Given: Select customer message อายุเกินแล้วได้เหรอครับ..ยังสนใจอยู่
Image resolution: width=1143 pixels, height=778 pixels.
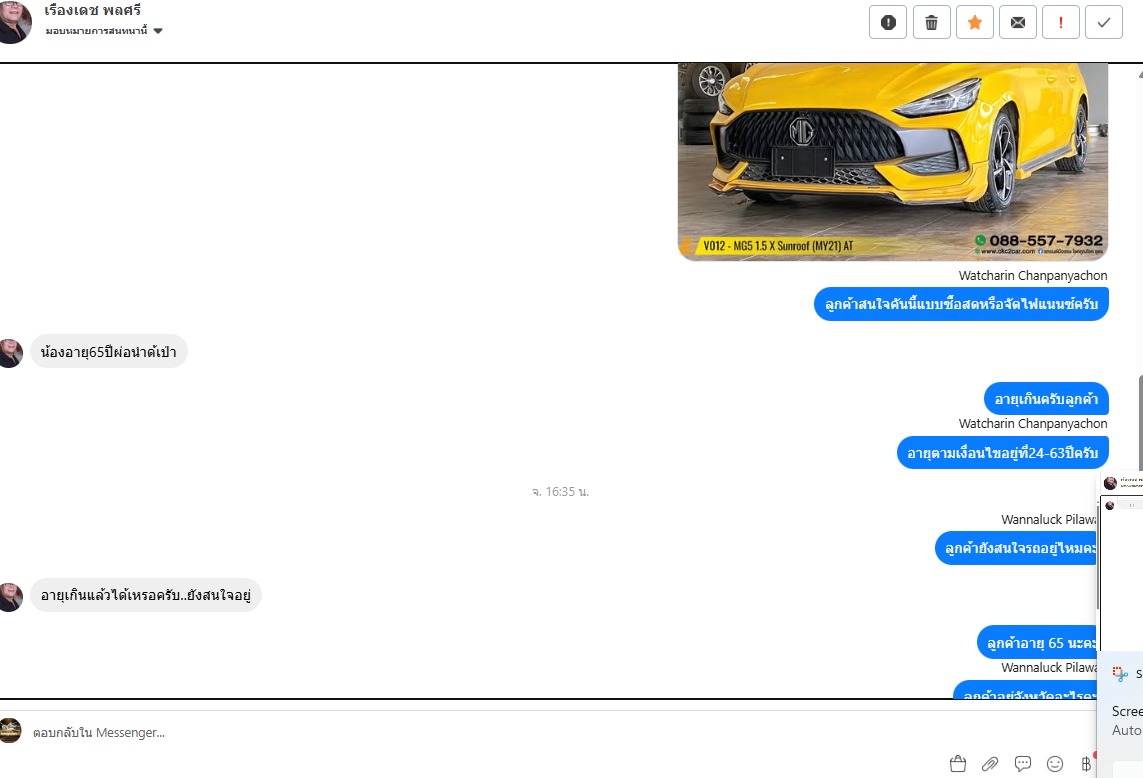Looking at the screenshot, I should click(146, 595).
